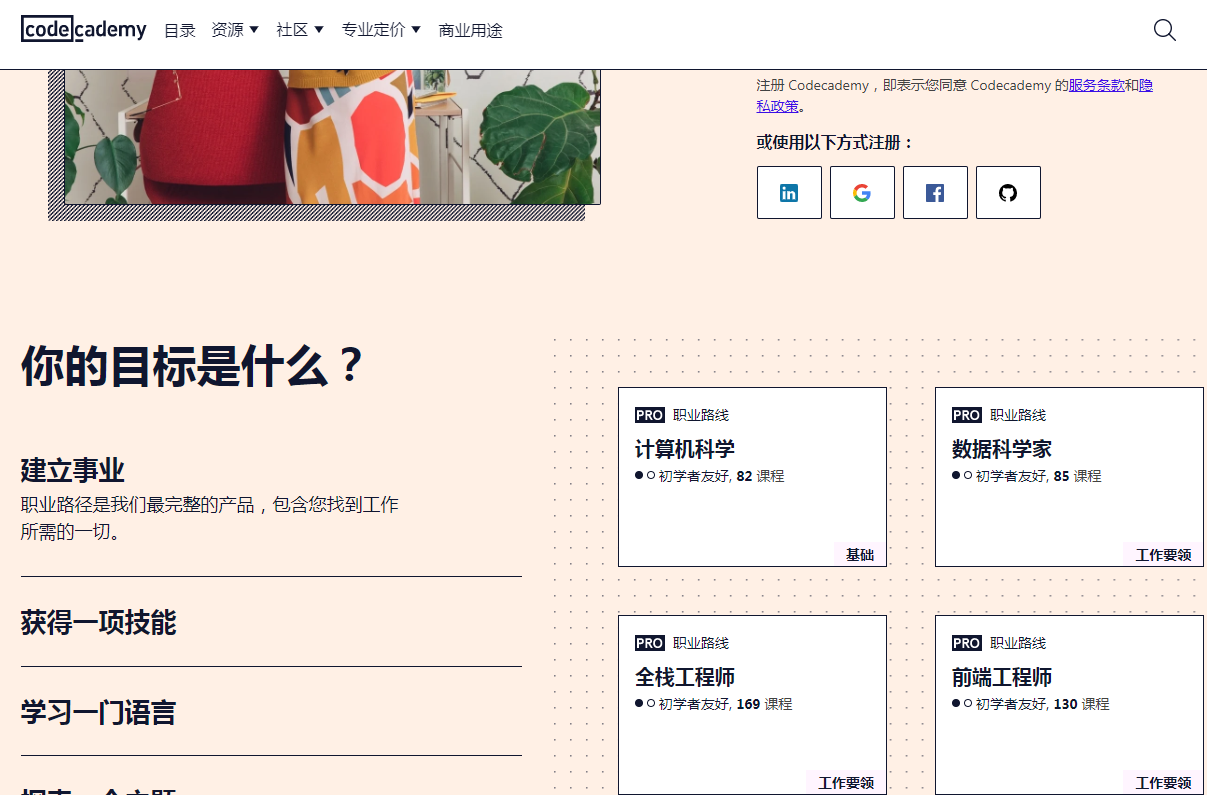Screen dimensions: 1207x795
Task: Open the 全栈工程师 career path card
Action: (752, 705)
